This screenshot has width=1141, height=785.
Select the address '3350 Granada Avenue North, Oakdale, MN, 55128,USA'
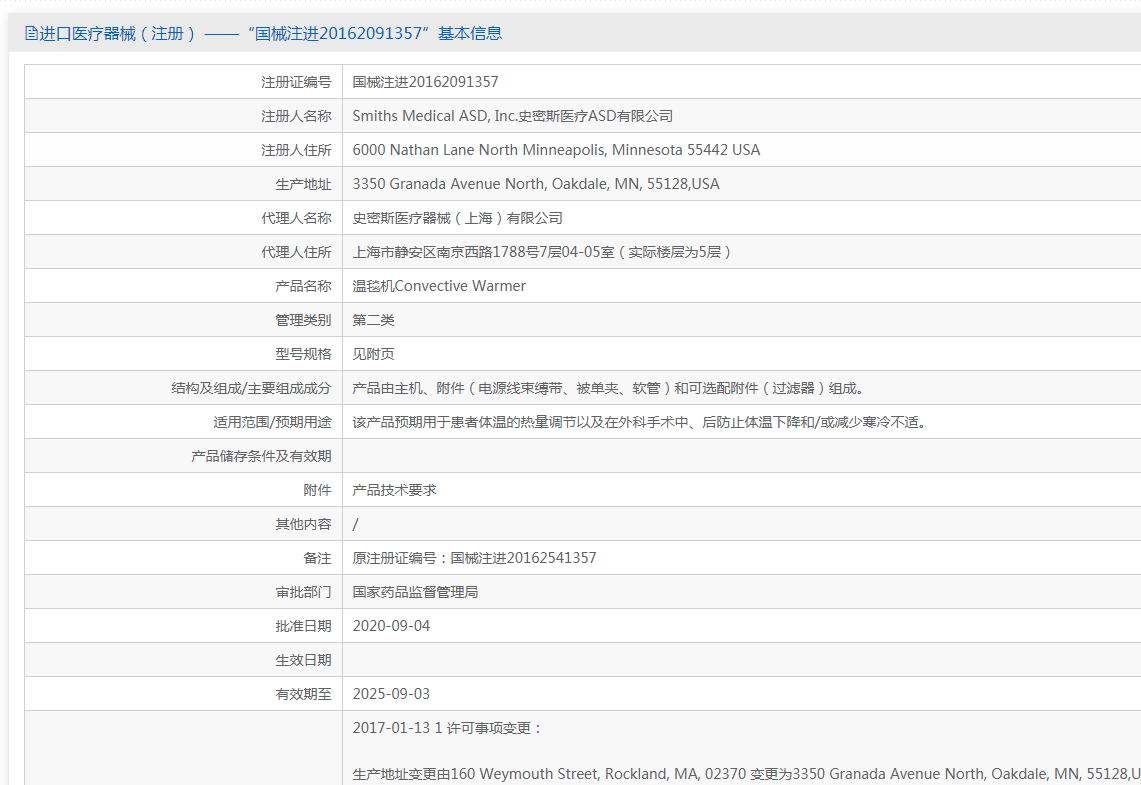tap(536, 184)
